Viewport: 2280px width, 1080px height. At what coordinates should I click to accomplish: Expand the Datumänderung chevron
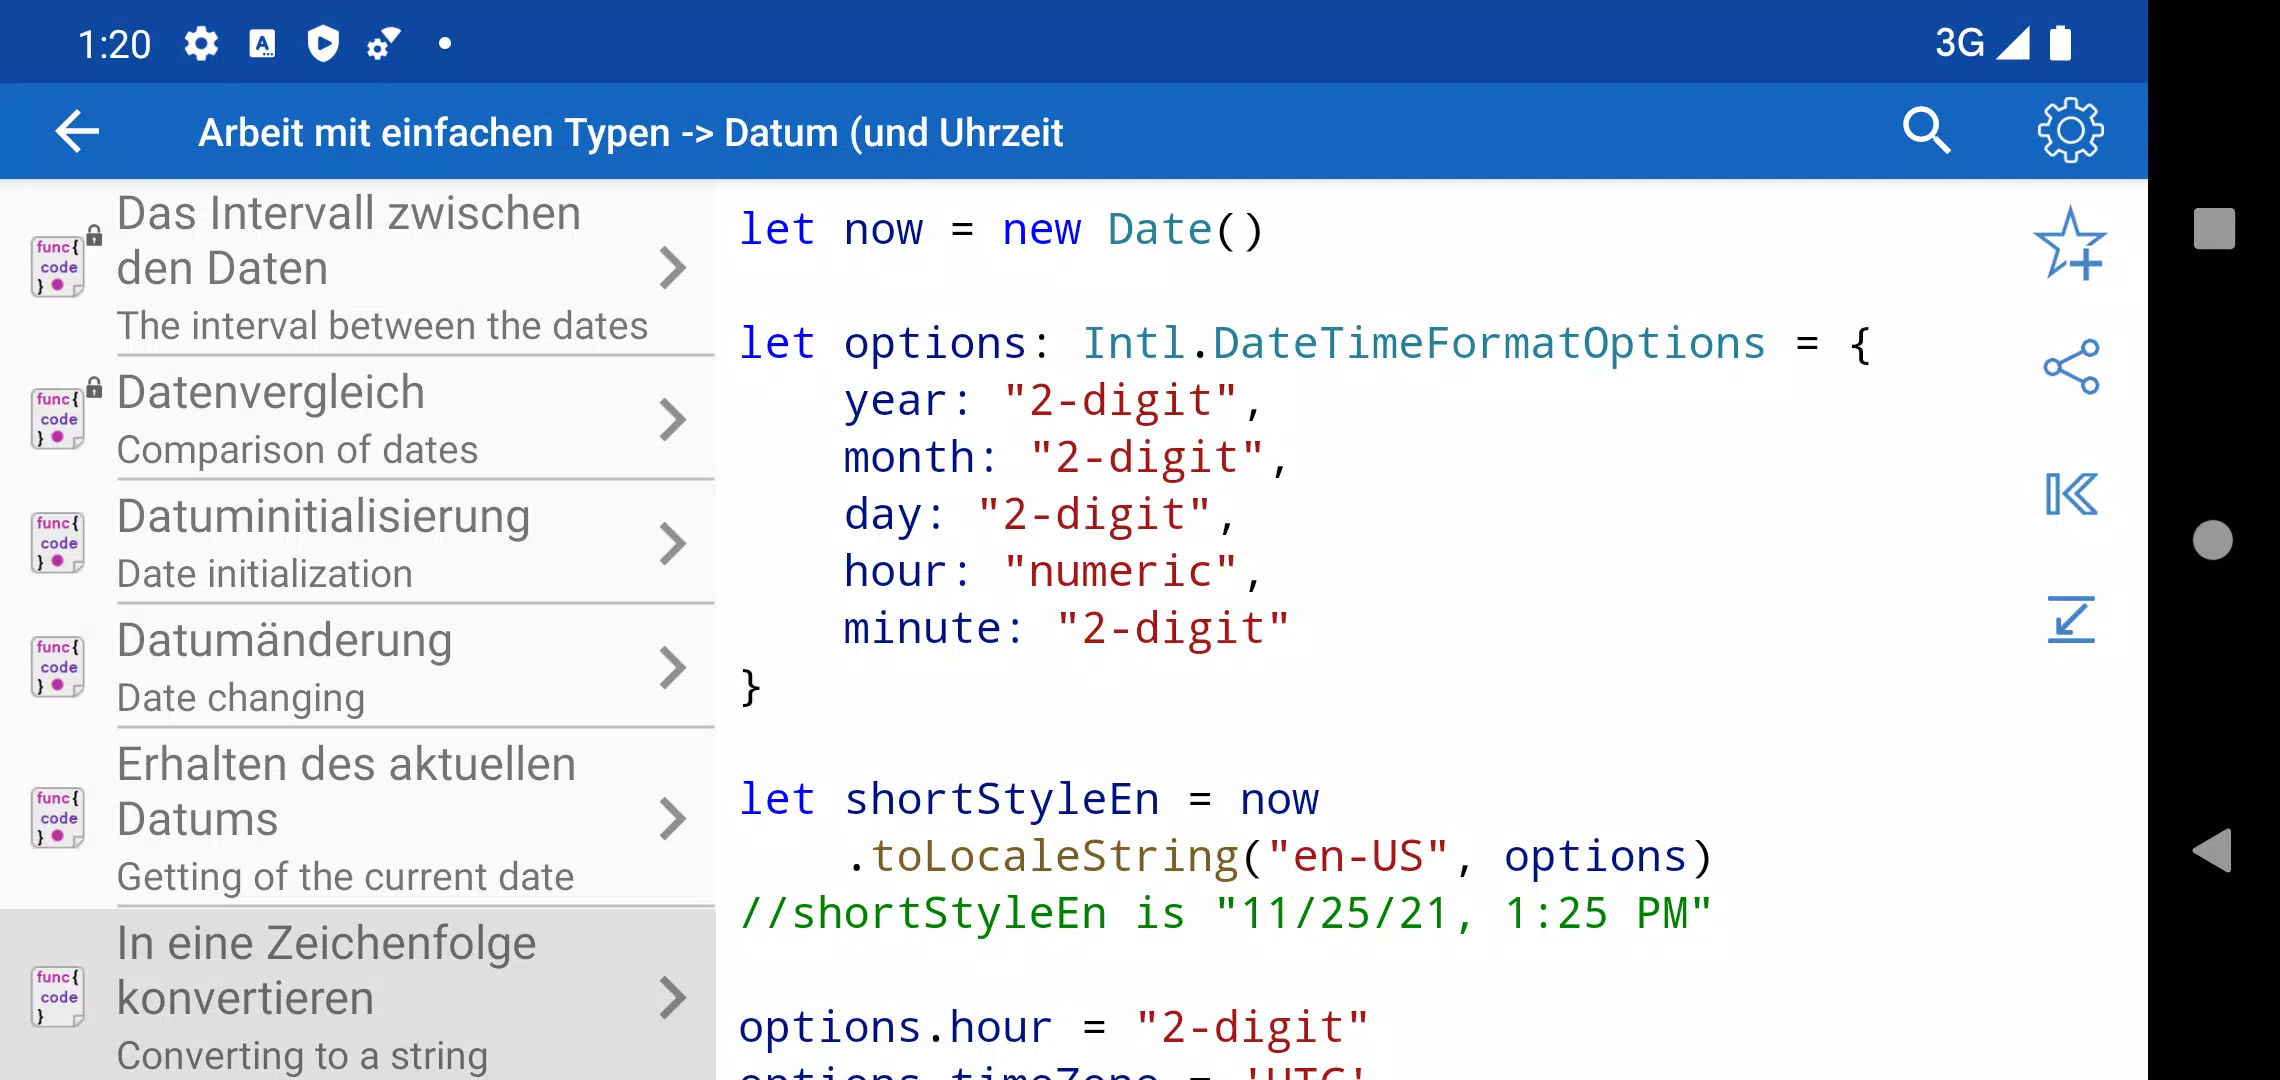(673, 668)
